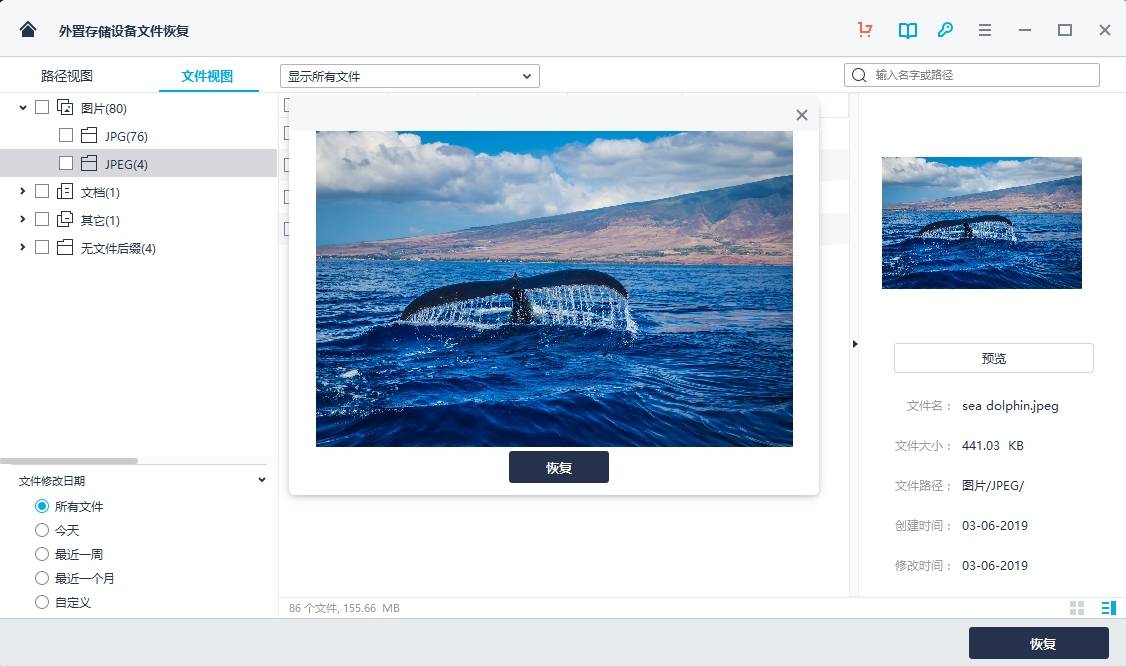The width and height of the screenshot is (1126, 666).
Task: Open the shopping cart purchase icon
Action: [865, 29]
